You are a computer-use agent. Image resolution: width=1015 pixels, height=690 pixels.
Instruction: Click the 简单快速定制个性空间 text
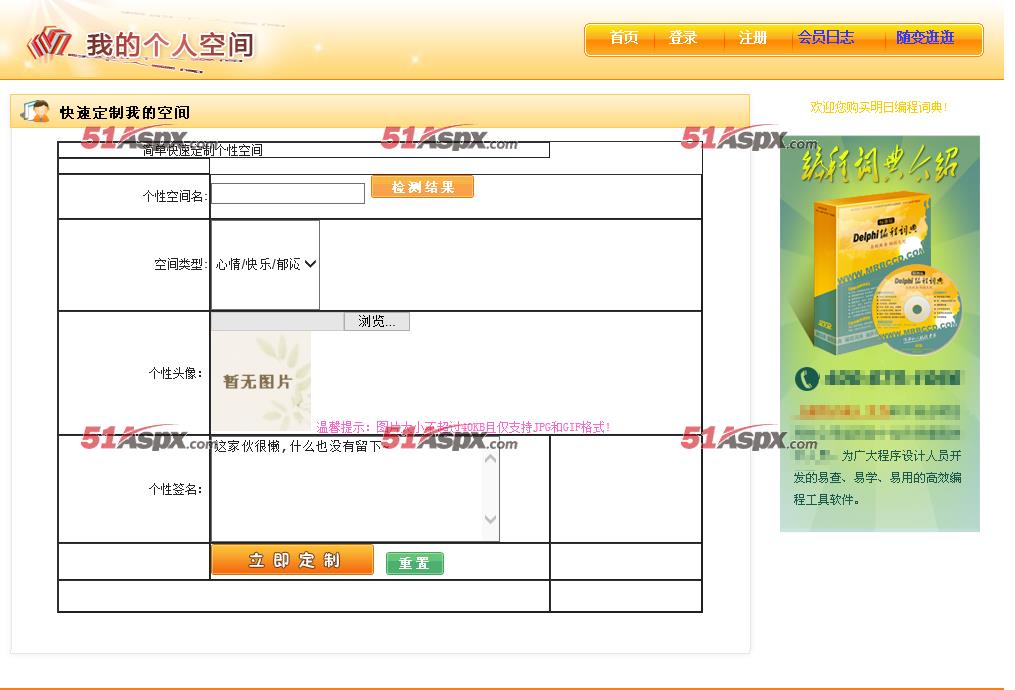tap(203, 150)
